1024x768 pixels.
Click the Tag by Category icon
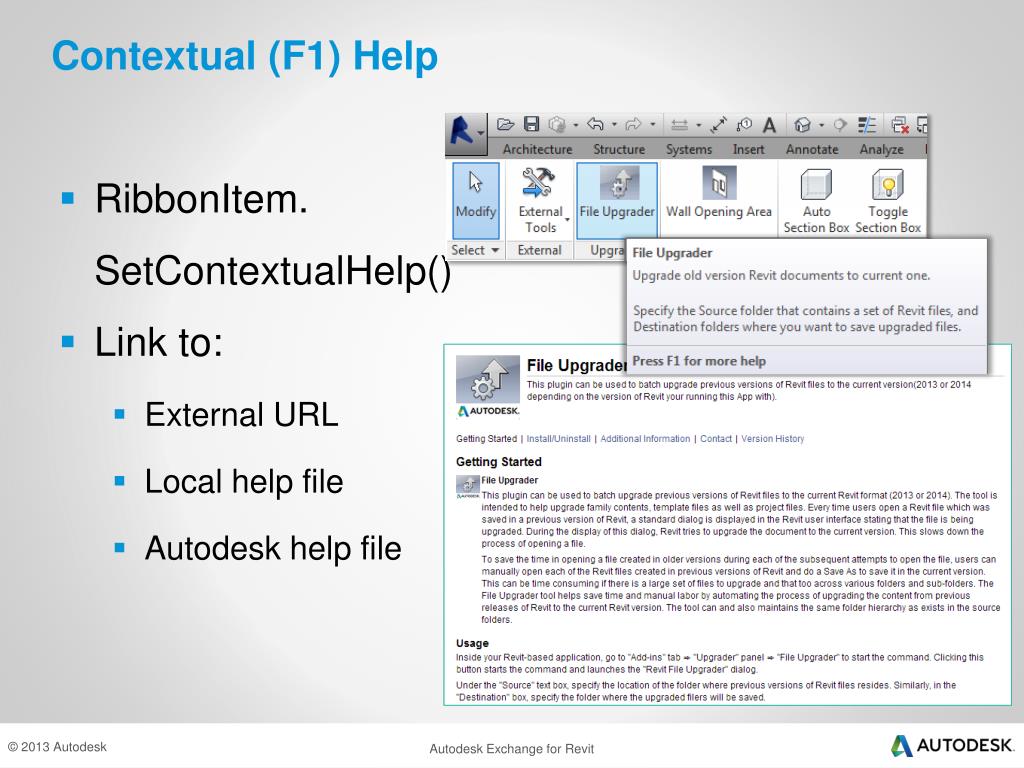tap(744, 124)
